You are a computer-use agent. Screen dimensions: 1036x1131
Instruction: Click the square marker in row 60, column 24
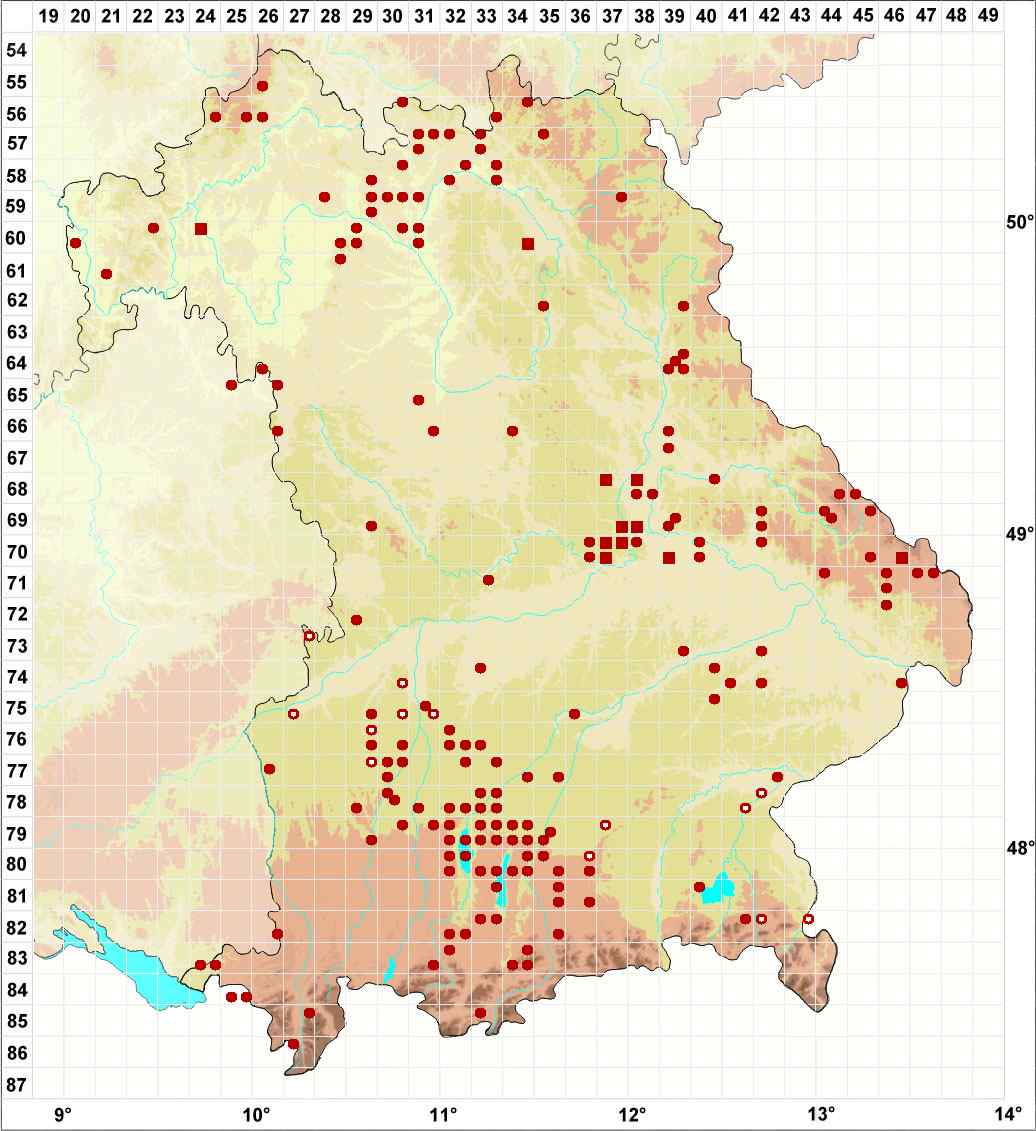201,229
